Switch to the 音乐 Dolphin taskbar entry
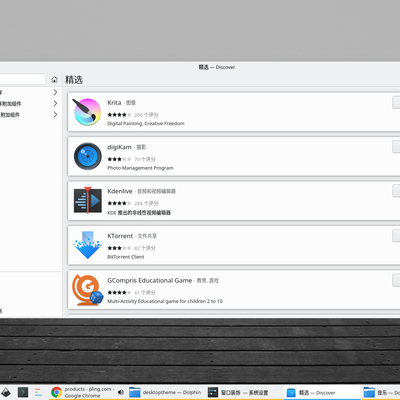 381,392
